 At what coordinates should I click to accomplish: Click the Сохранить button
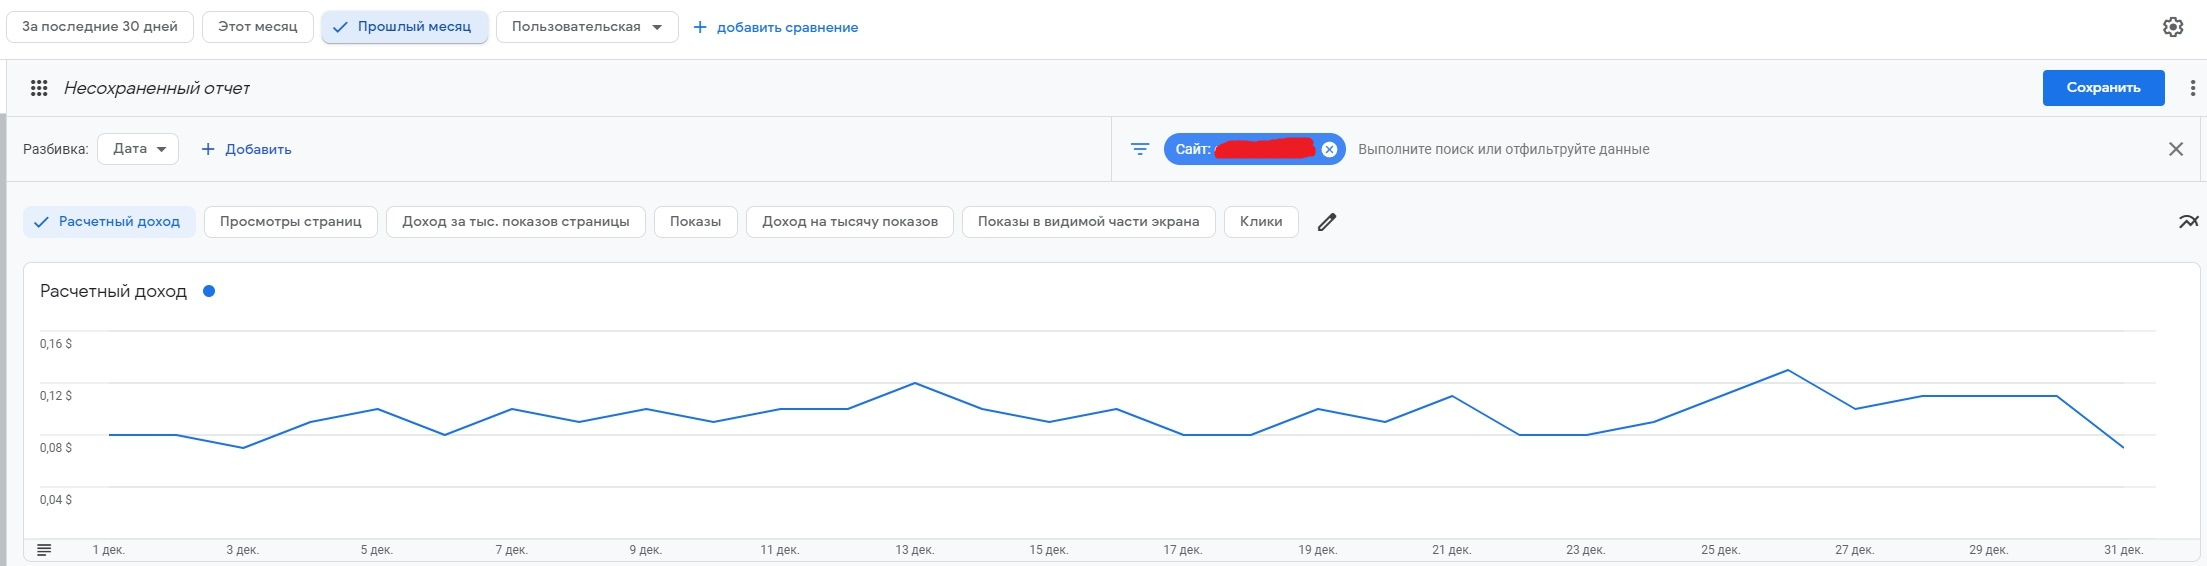2103,88
